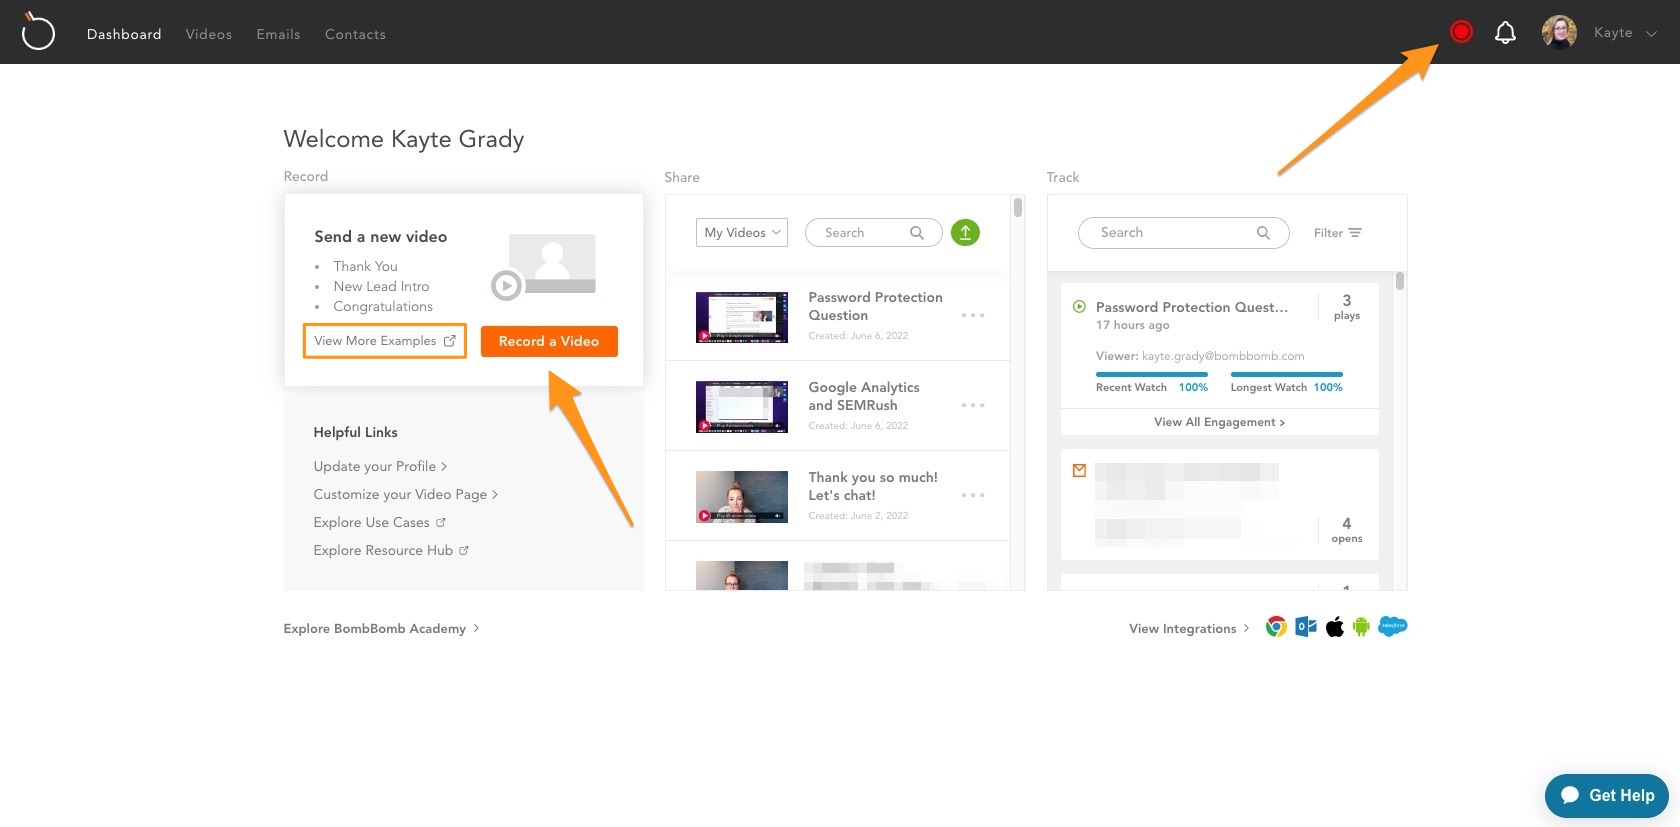The image size is (1680, 827).
Task: Click Get Help chat button
Action: 1607,795
